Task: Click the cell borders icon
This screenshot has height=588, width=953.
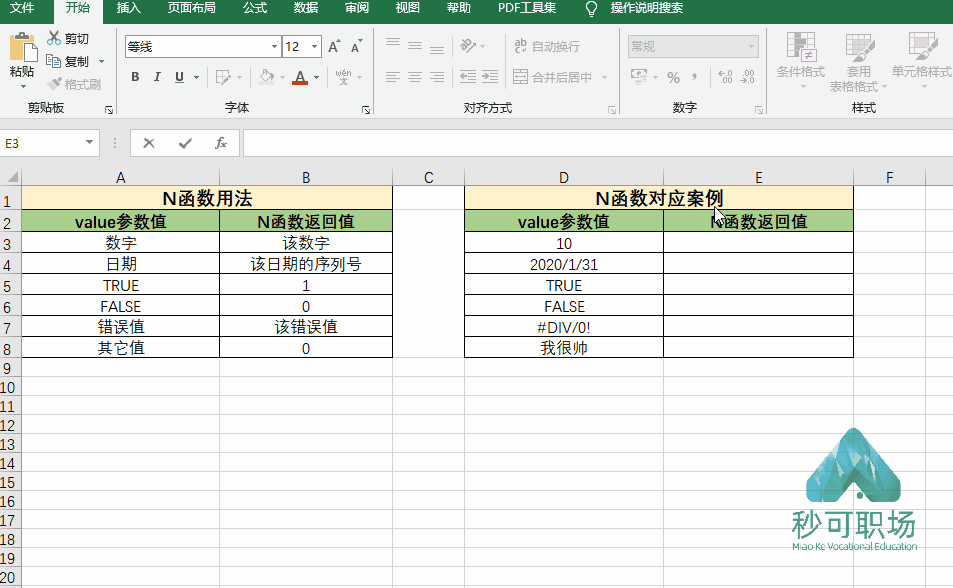Action: click(223, 77)
